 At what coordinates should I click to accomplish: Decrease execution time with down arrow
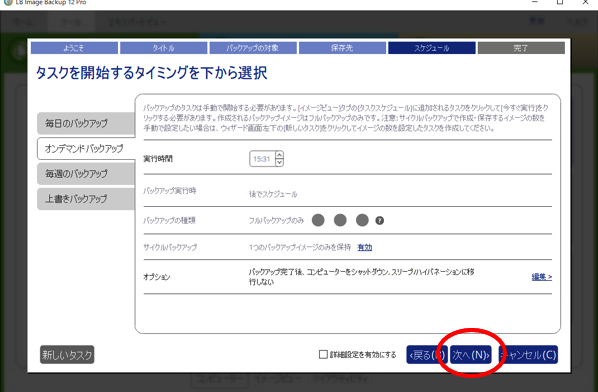280,163
